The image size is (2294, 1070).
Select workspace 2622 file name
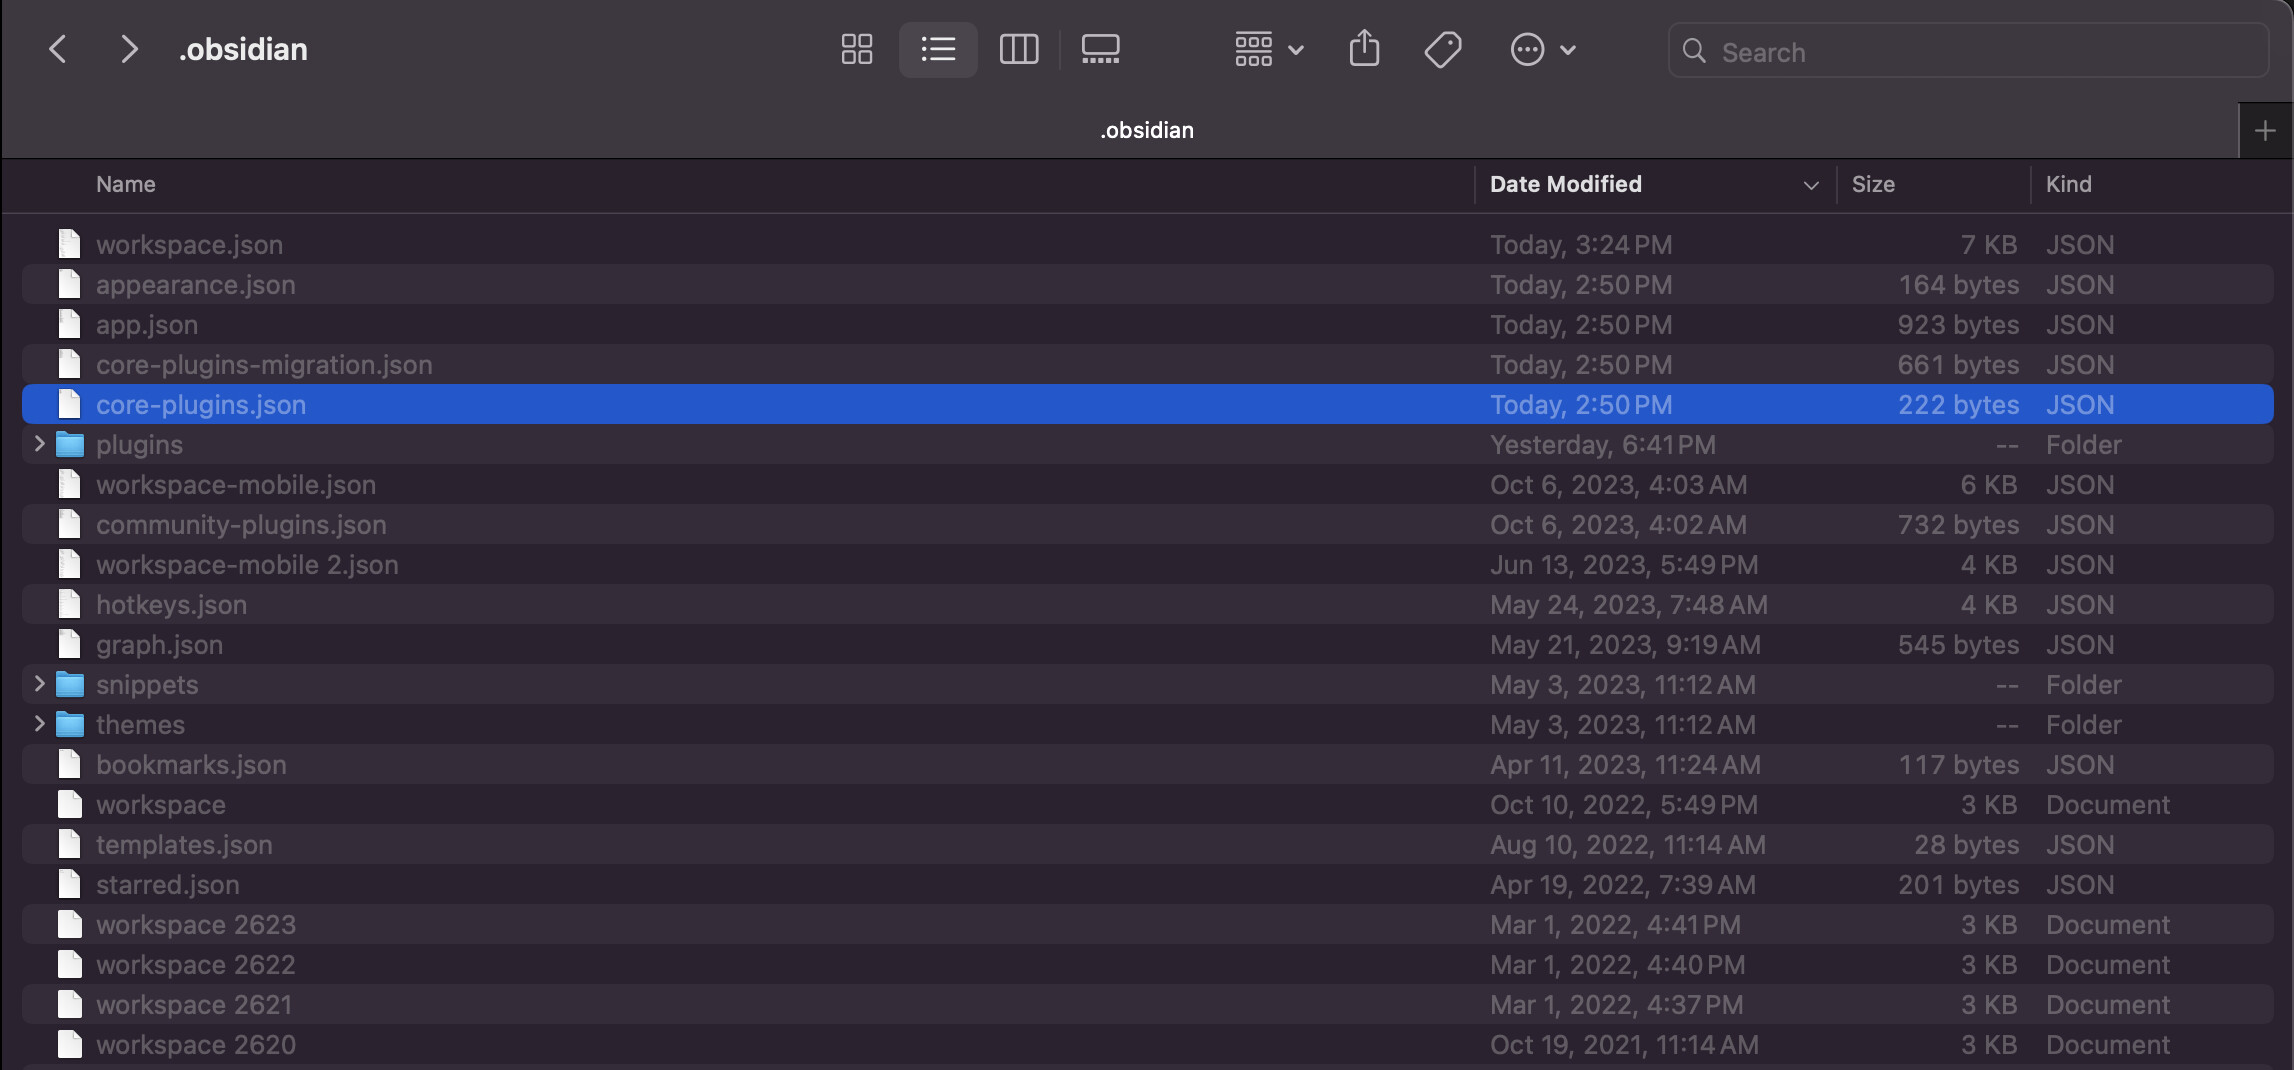click(x=196, y=965)
